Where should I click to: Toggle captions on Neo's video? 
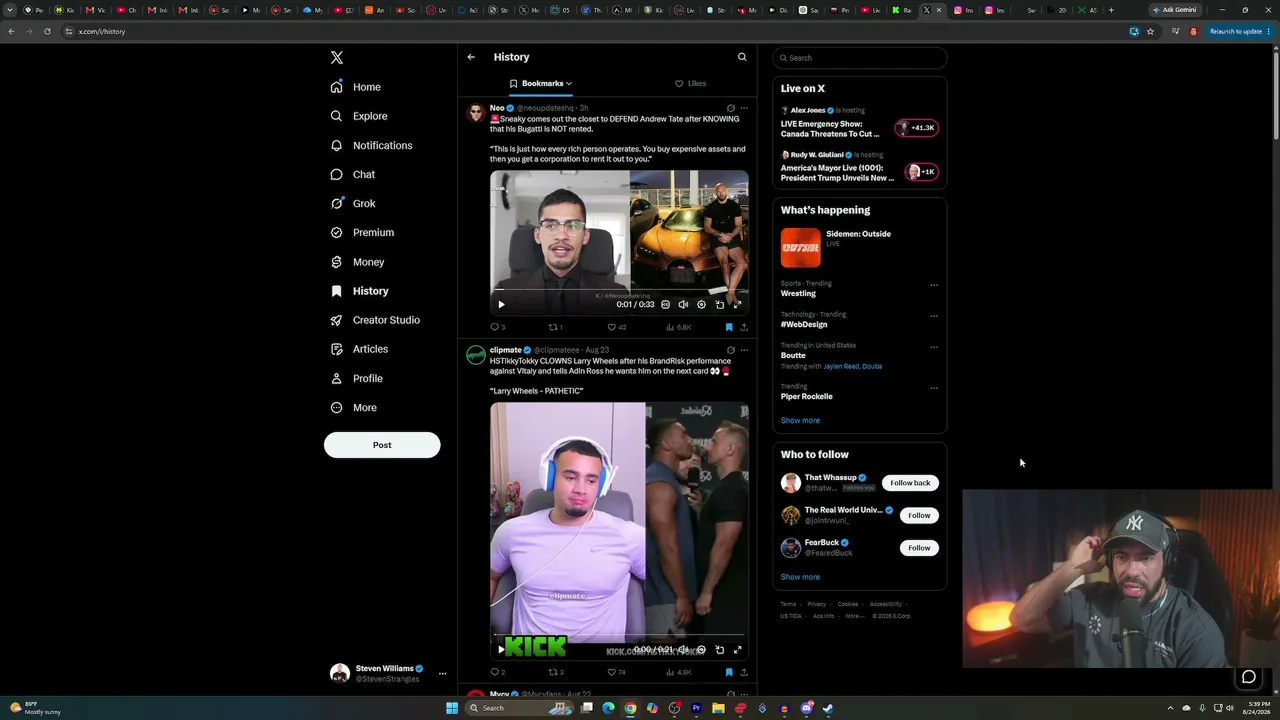point(665,304)
